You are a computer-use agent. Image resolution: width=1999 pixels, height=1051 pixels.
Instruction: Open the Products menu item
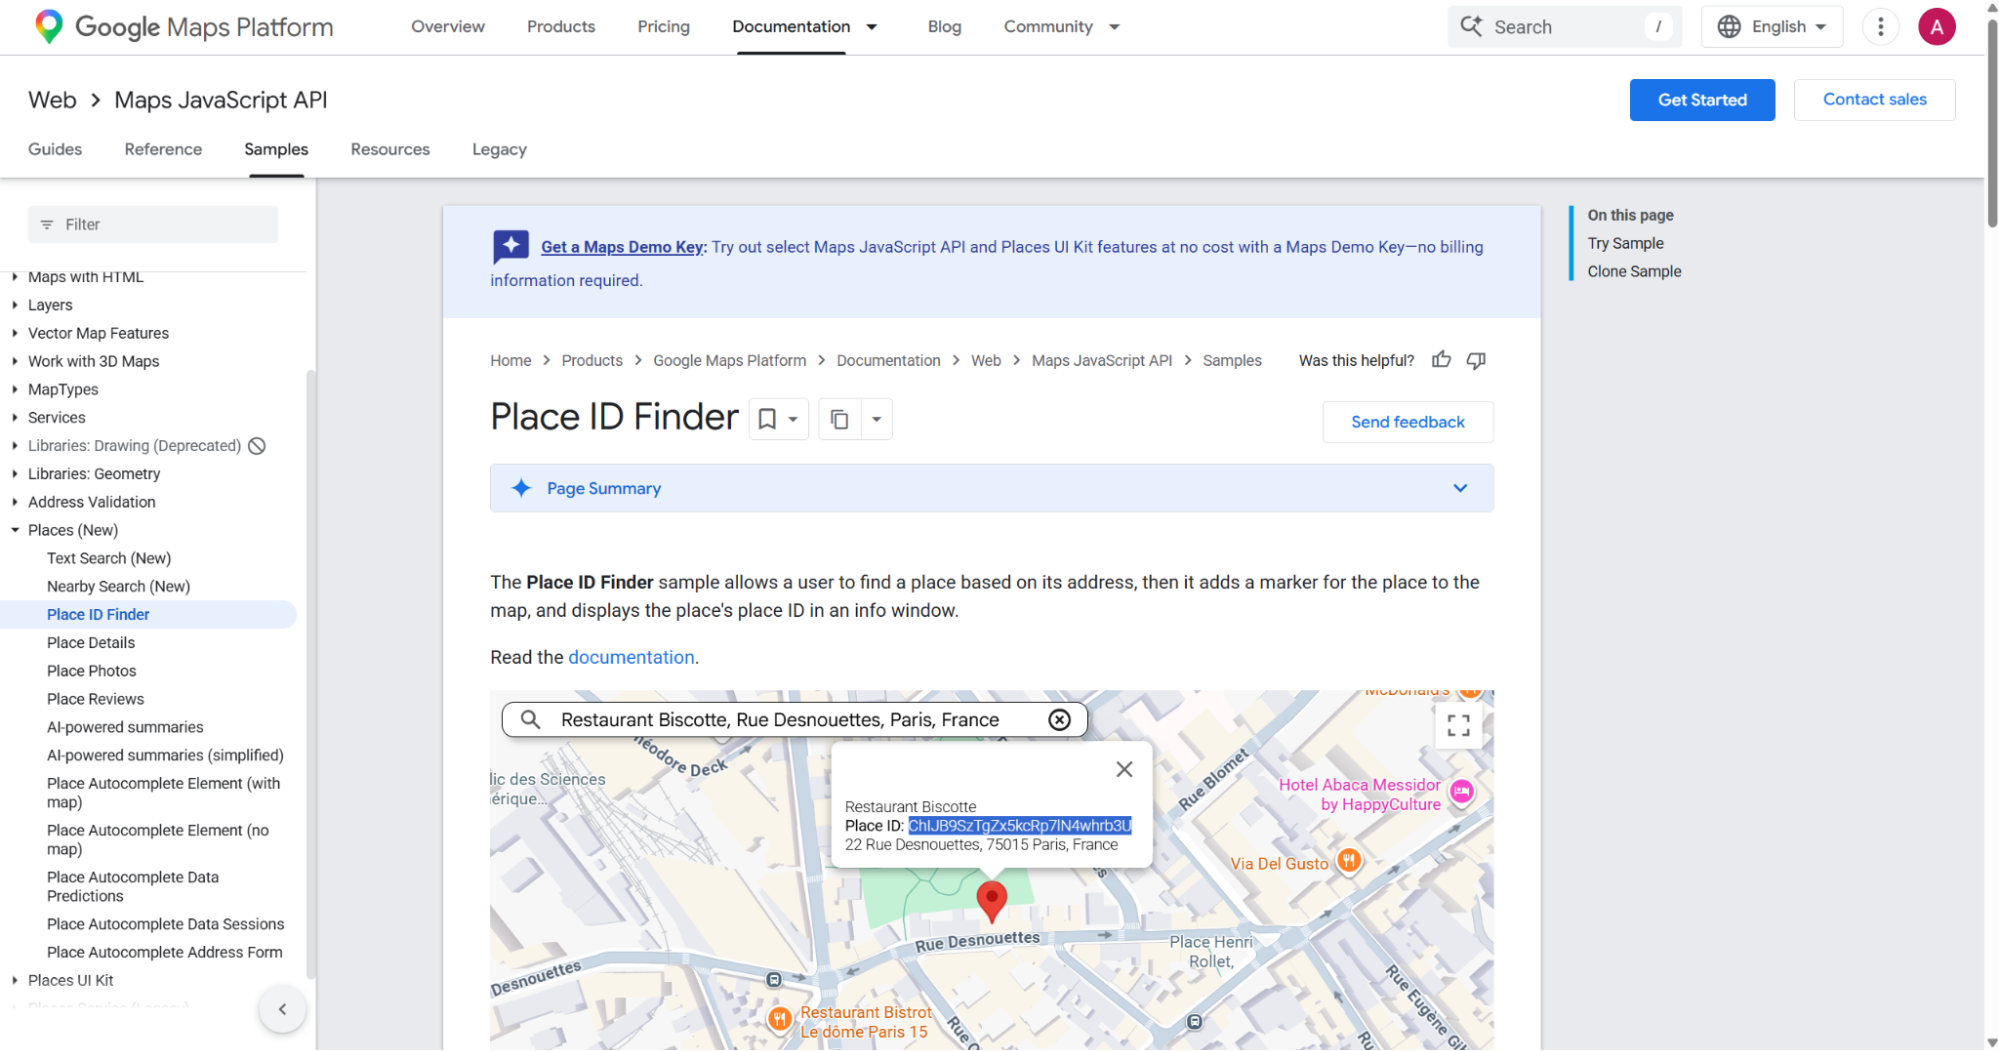[x=561, y=27]
